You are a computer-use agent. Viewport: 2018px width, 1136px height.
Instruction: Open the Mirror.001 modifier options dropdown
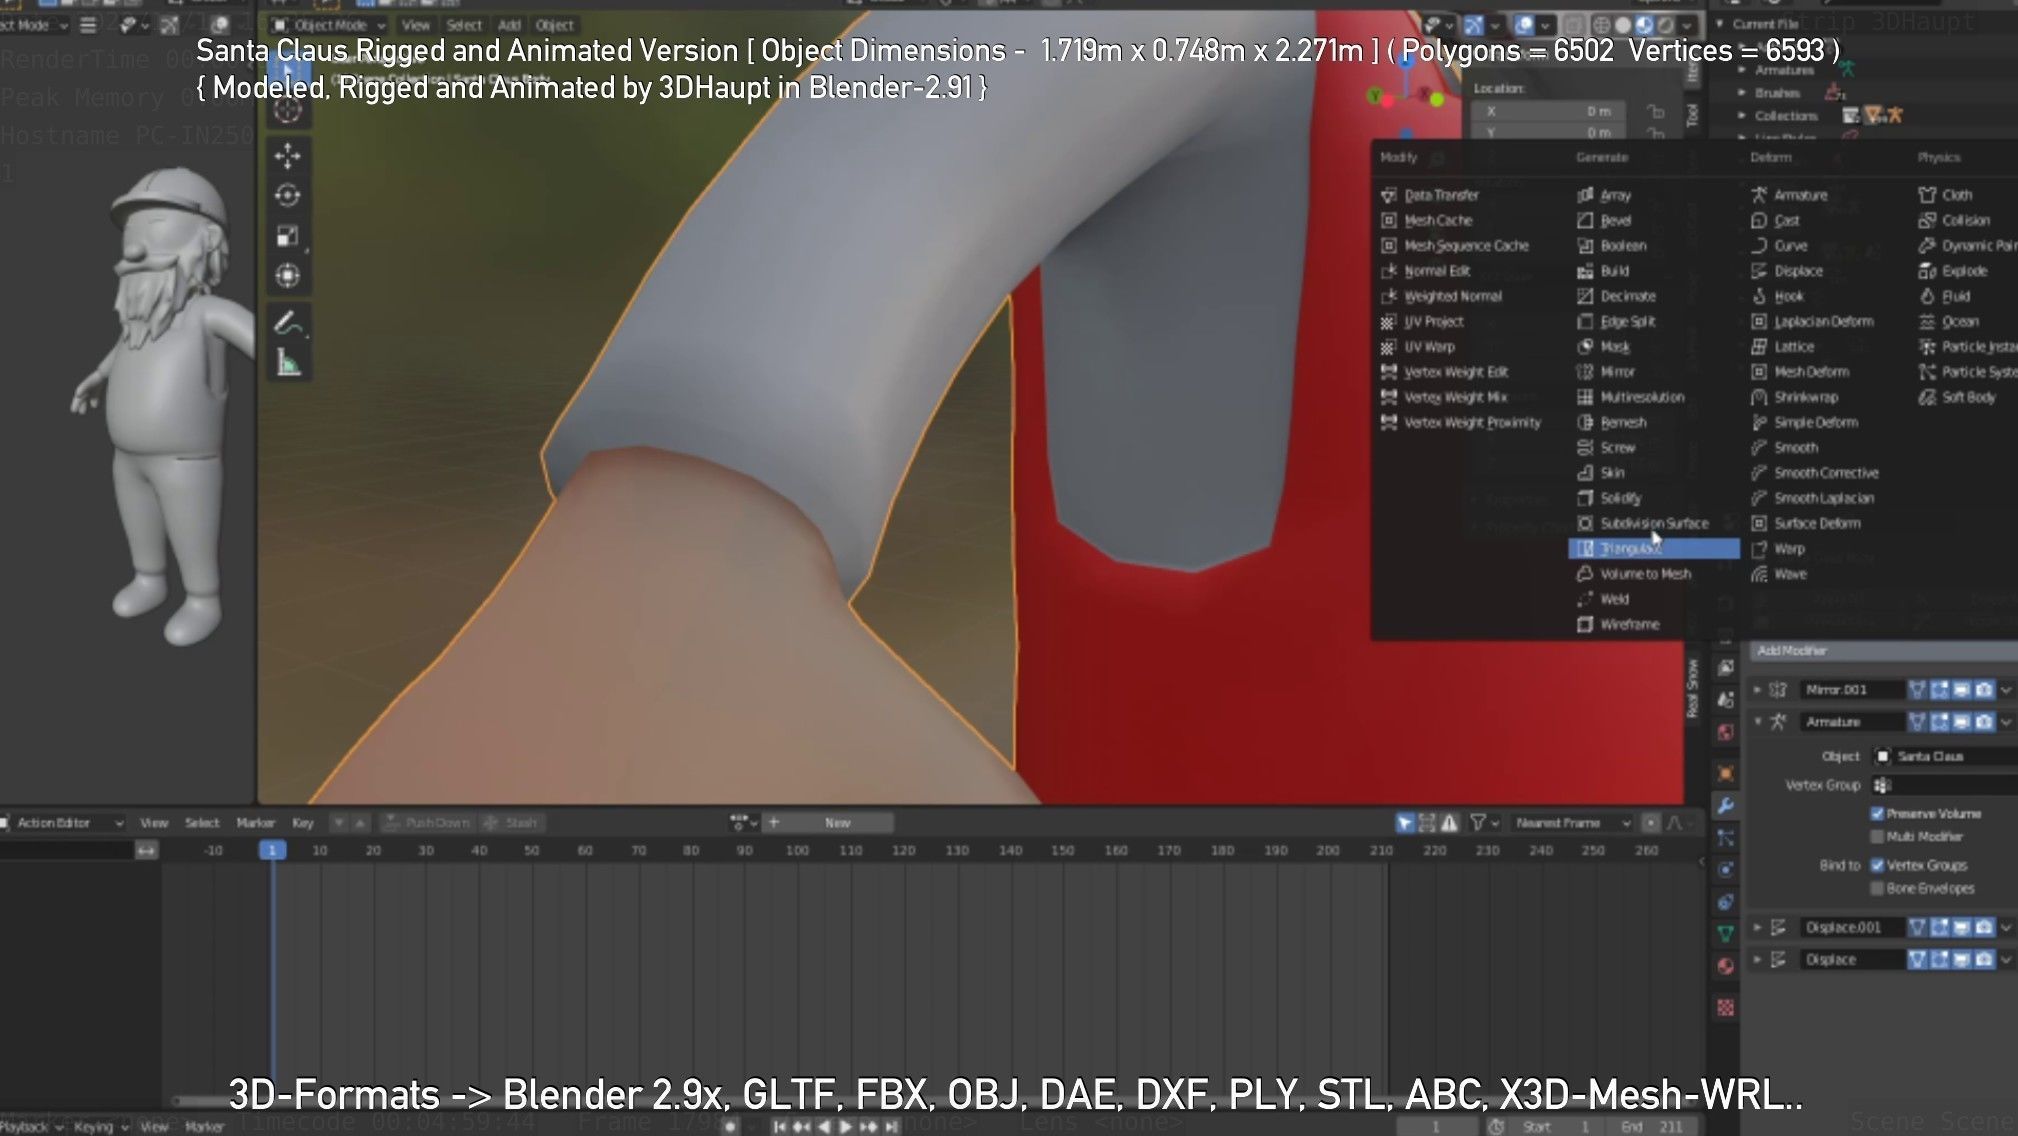(x=2006, y=689)
